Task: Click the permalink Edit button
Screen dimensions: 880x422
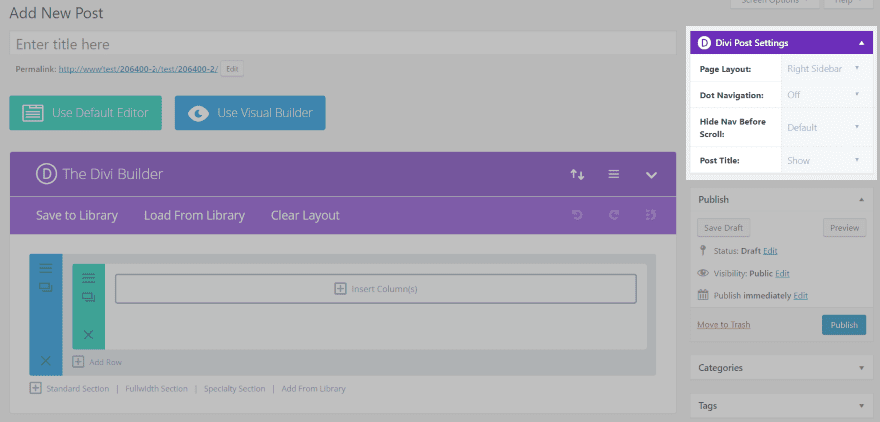Action: (x=232, y=69)
